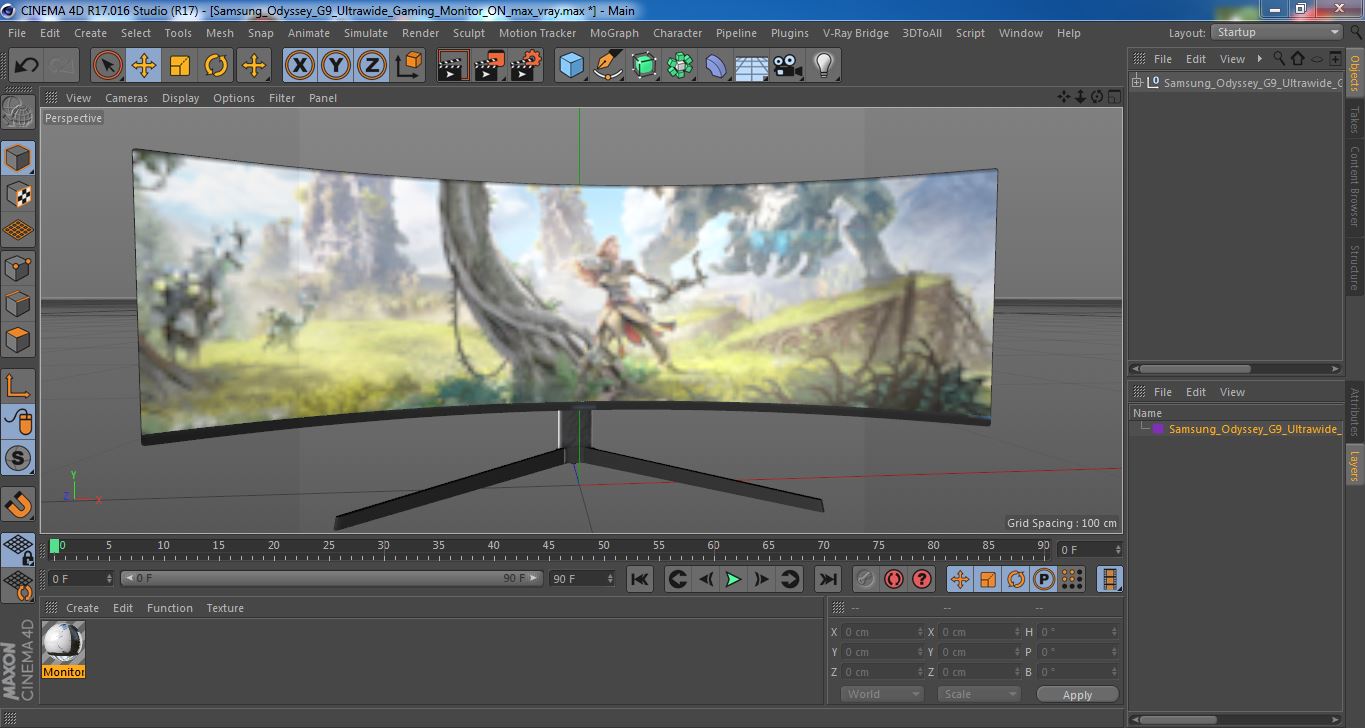Click frame 45 on timeline ruler
This screenshot has width=1365, height=728.
tap(549, 546)
